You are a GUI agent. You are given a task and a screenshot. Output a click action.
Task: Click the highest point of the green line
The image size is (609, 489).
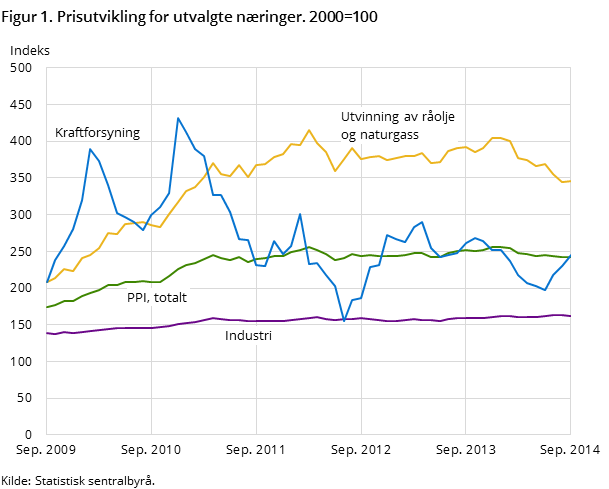[309, 246]
